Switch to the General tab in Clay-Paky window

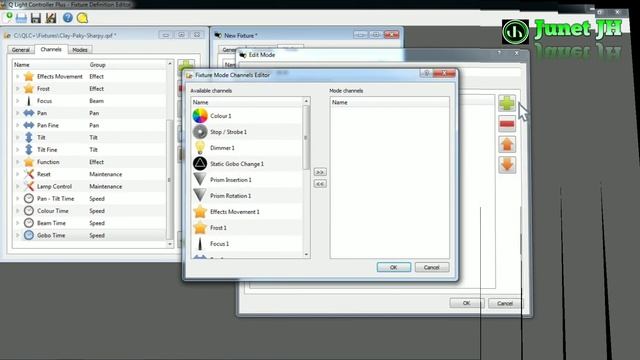click(x=21, y=50)
